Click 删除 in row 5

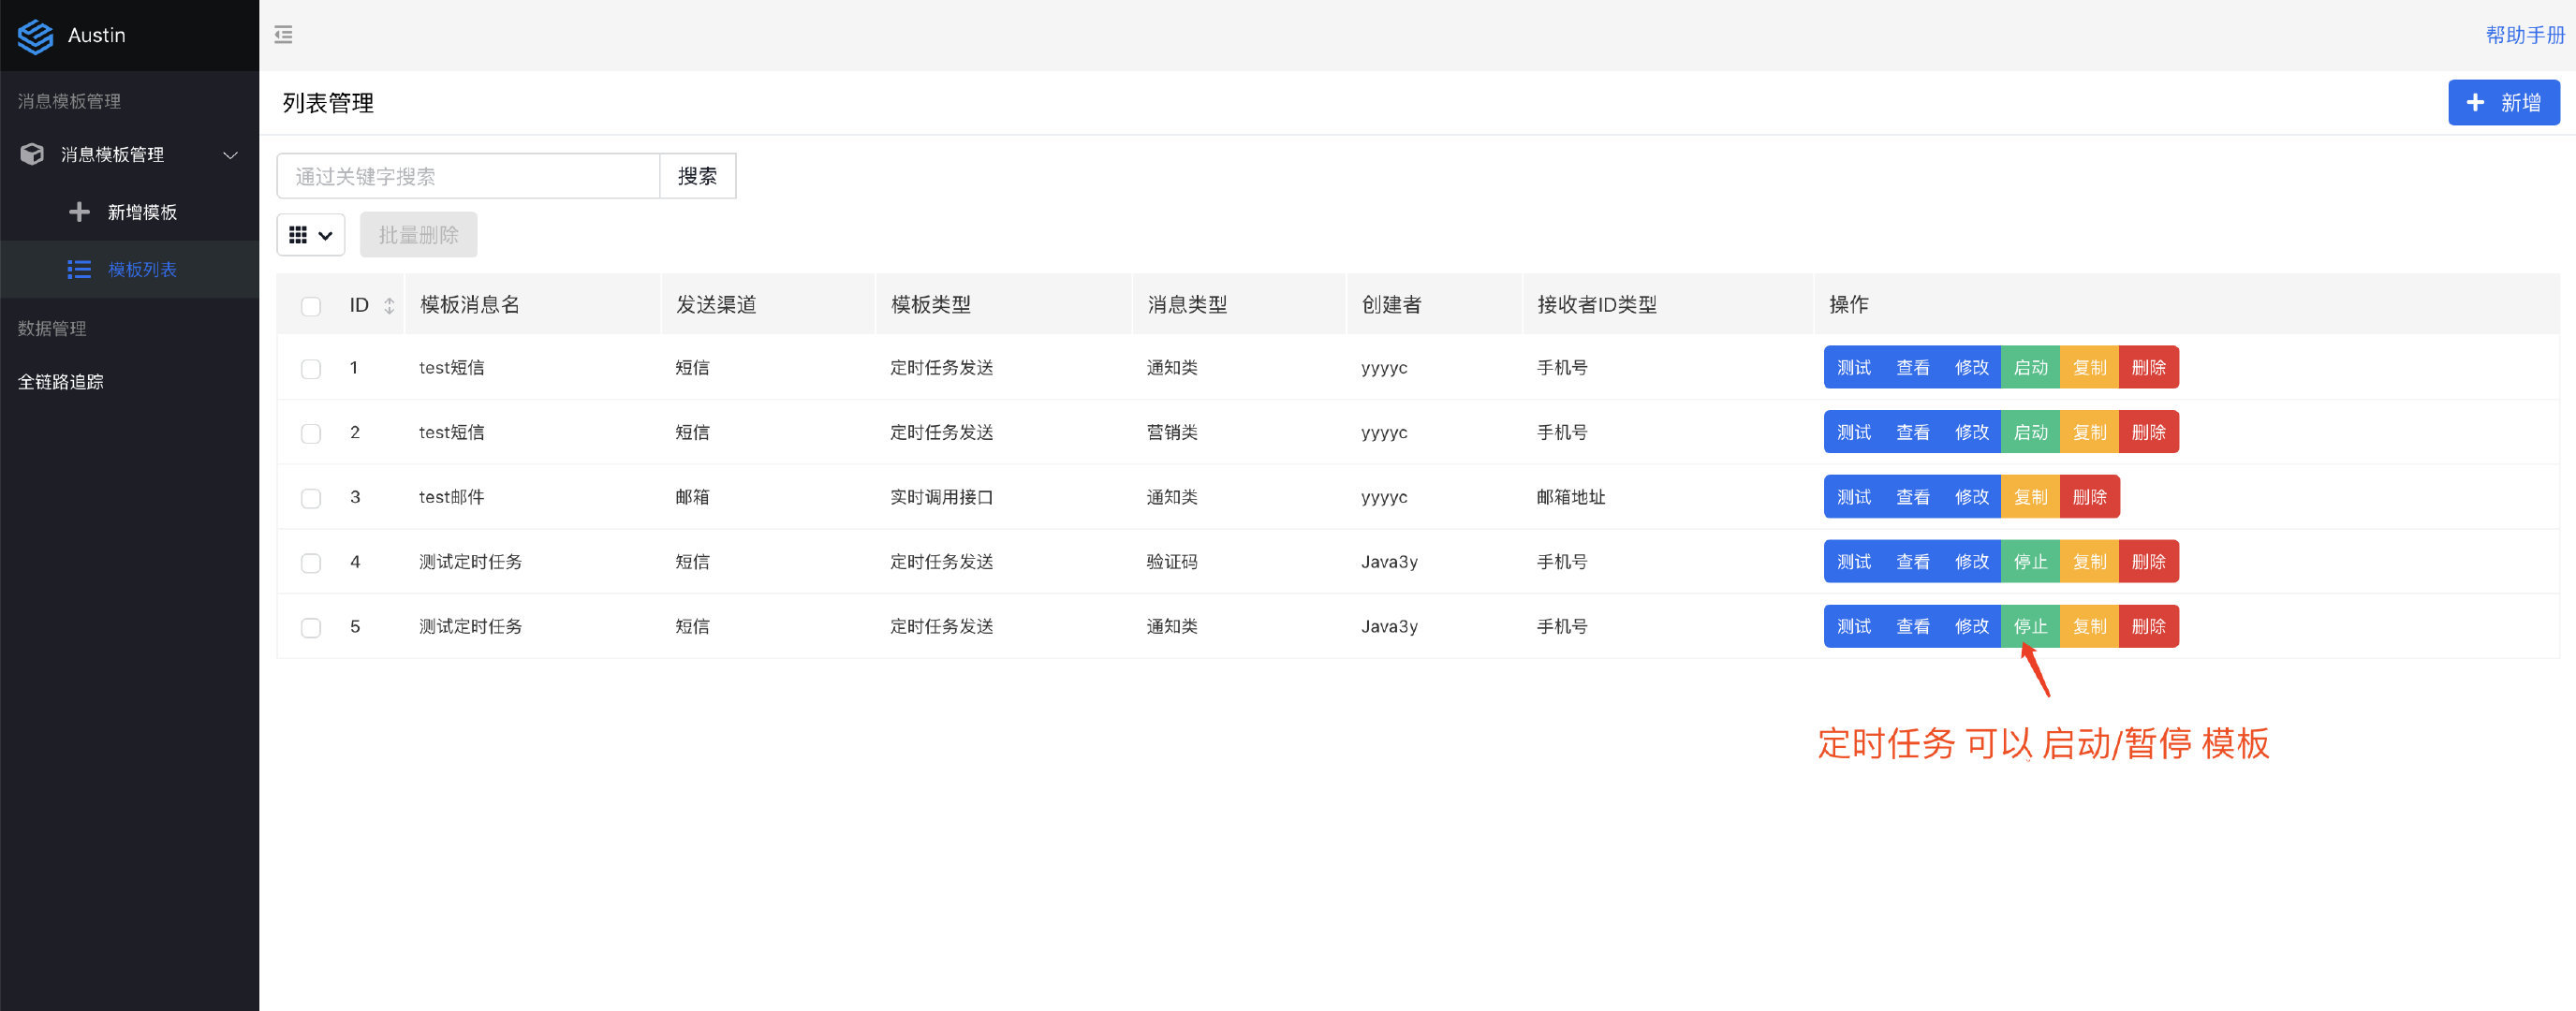(x=2148, y=626)
